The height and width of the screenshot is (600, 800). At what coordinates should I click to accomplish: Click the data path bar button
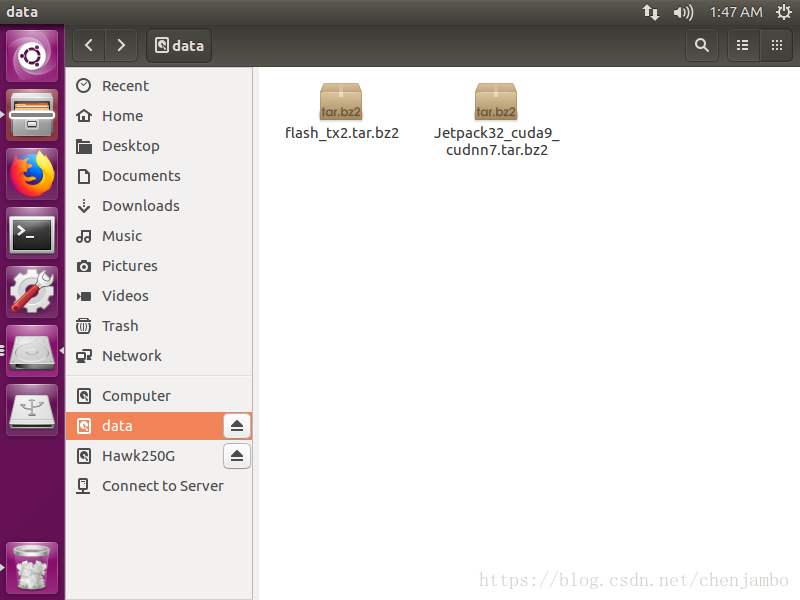179,45
